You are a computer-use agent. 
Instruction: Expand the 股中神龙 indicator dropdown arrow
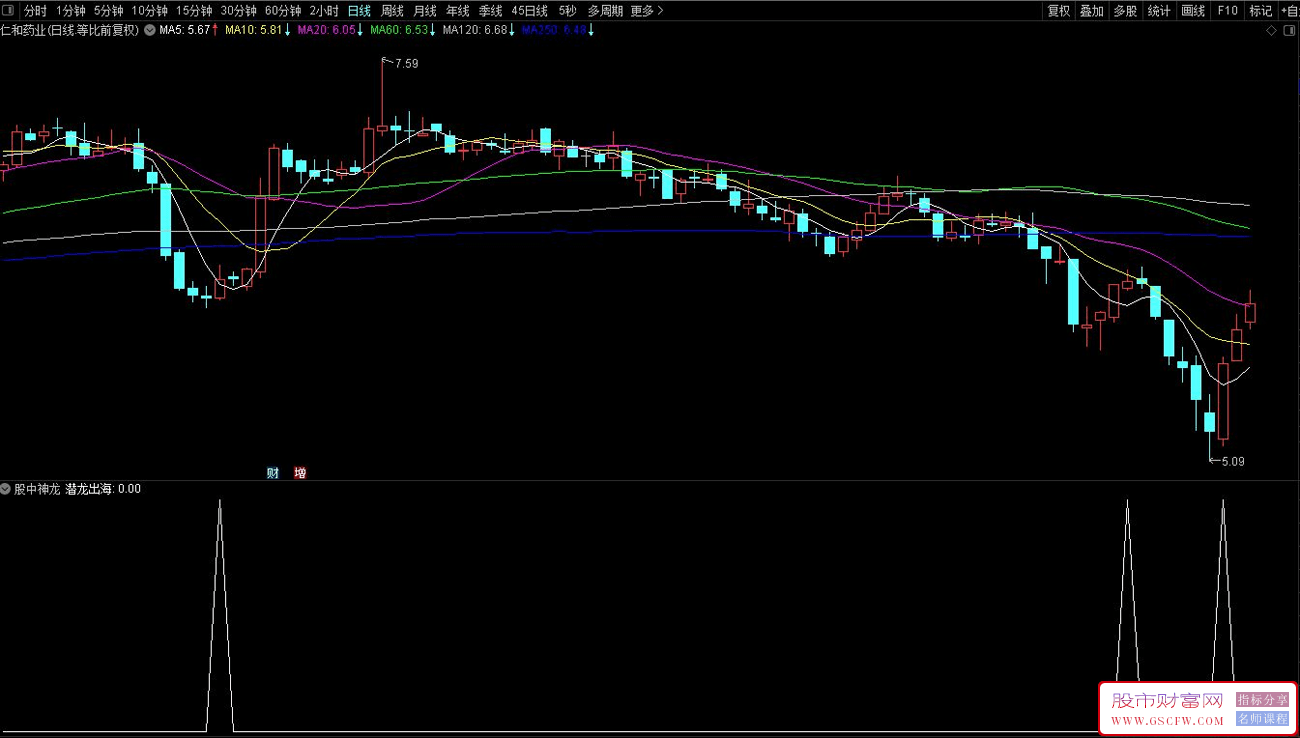click(x=6, y=490)
